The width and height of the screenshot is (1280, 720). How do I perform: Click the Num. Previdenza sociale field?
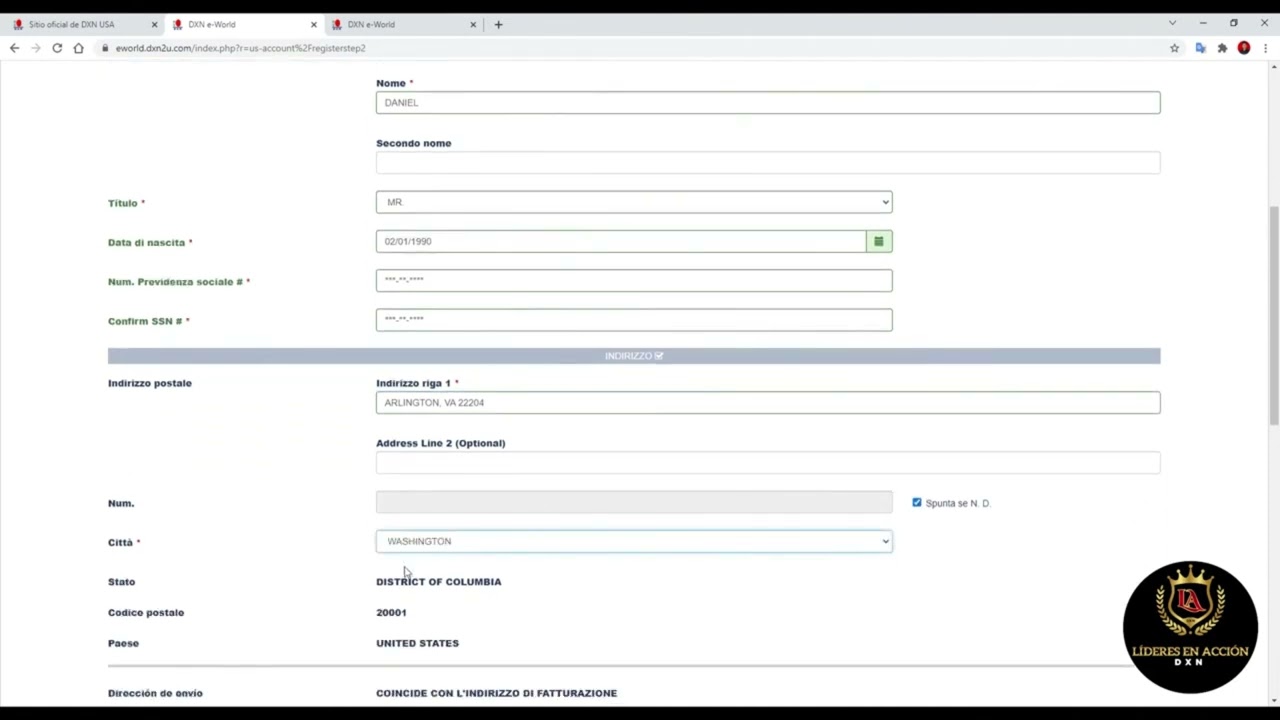click(x=634, y=280)
